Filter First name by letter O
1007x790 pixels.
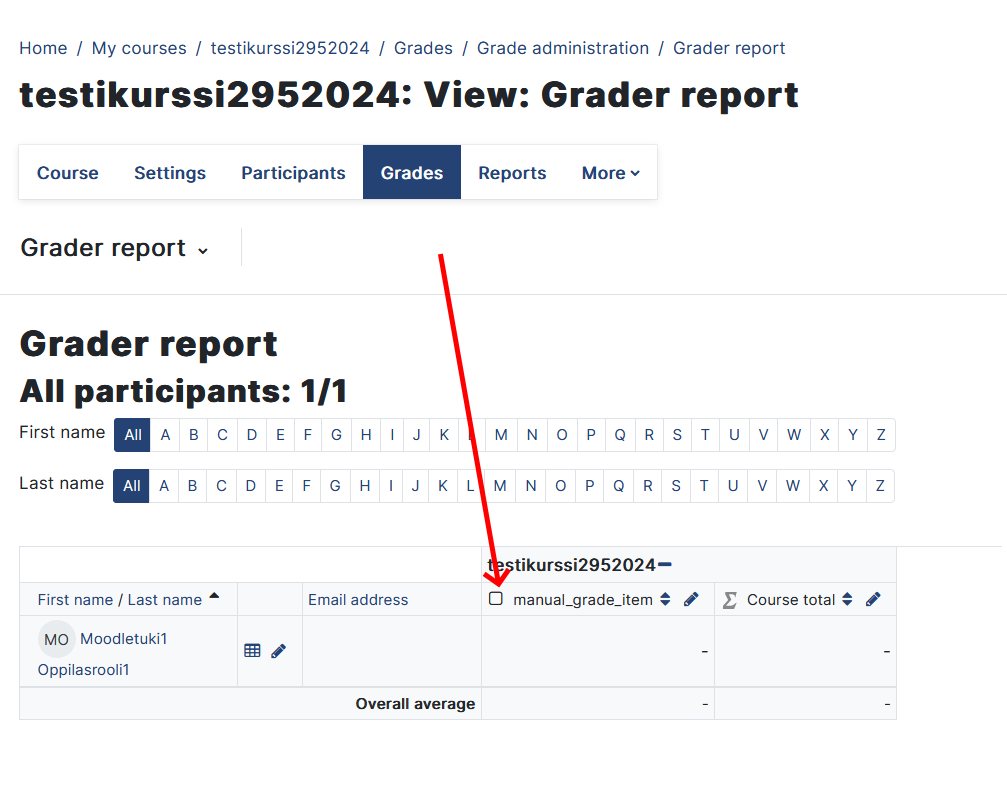tap(562, 435)
